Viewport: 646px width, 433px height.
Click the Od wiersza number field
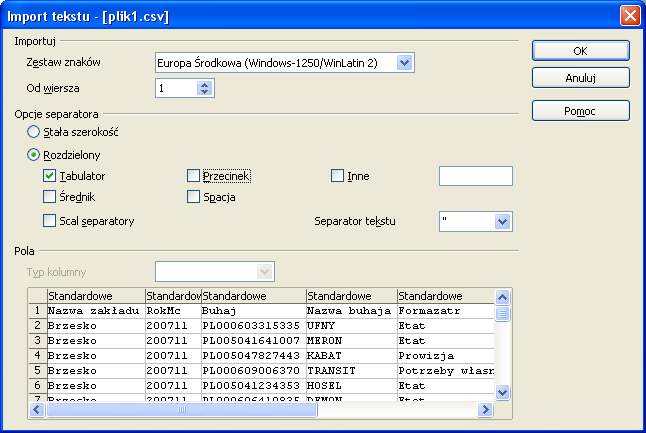[177, 88]
